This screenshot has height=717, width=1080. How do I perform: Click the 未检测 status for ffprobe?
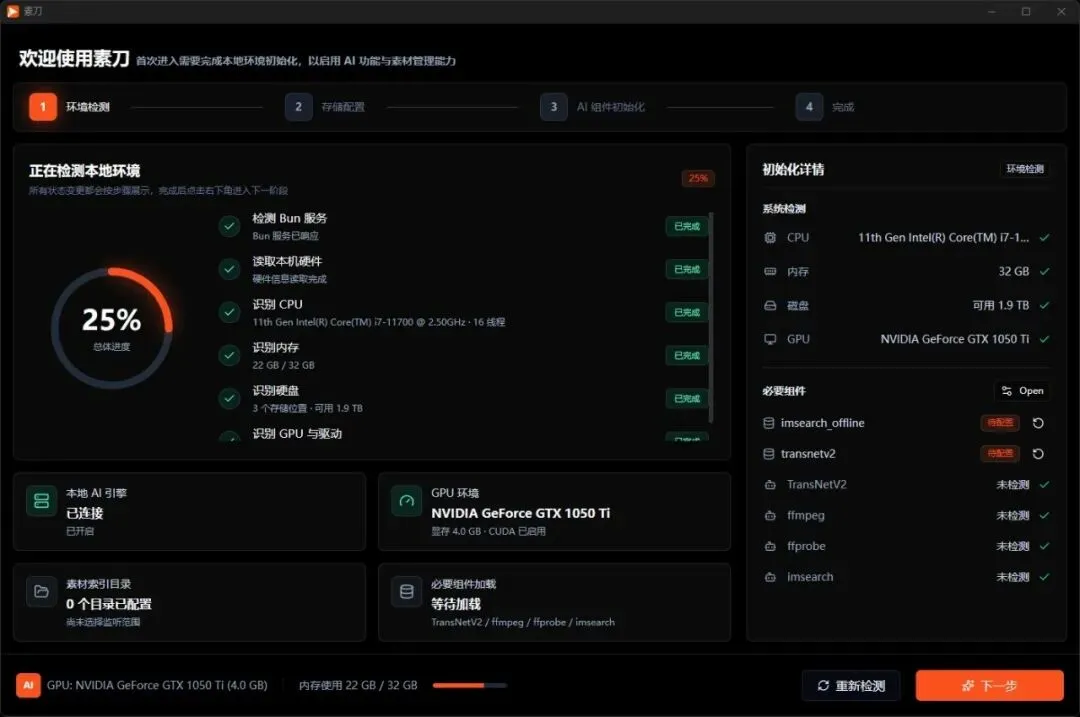(x=1012, y=546)
